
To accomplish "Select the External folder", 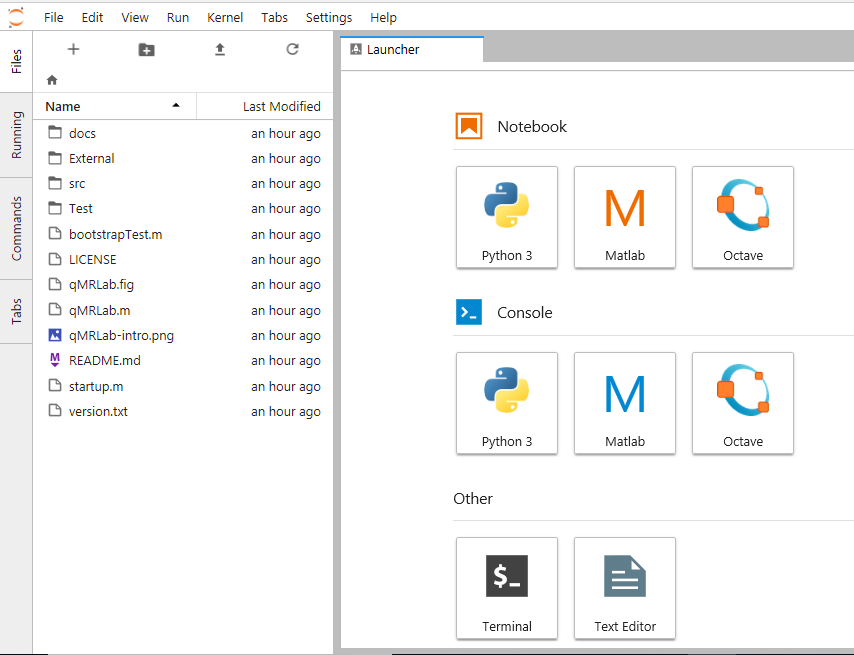I will pos(183,158).
